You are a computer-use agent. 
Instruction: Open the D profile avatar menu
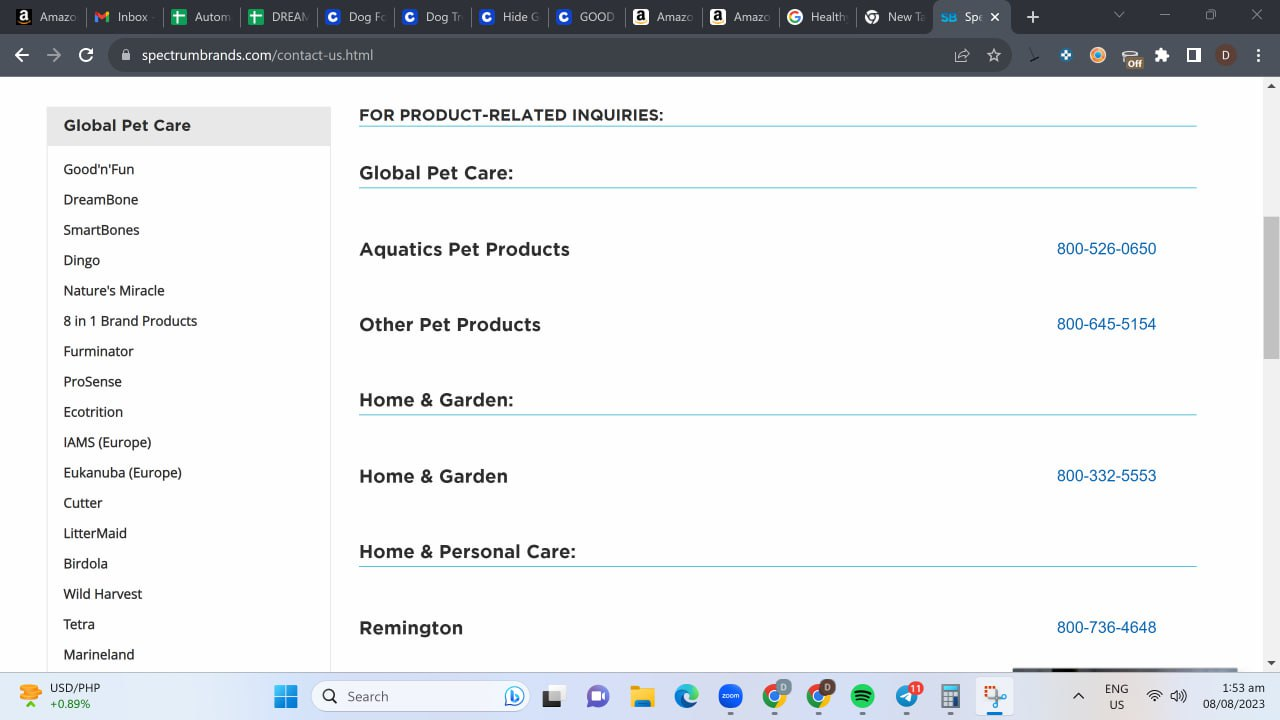(1226, 56)
